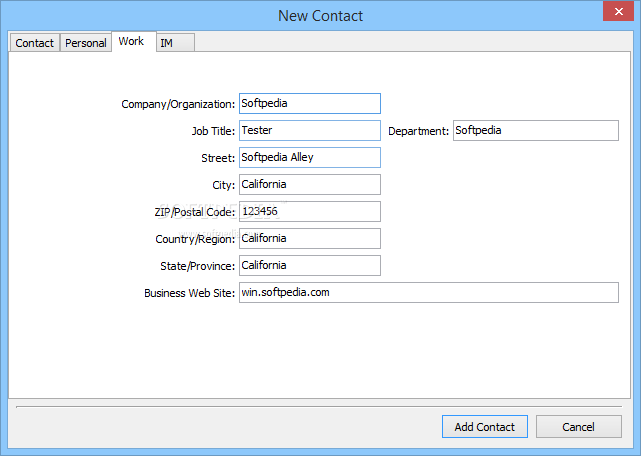Cancel the New Contact dialog
The width and height of the screenshot is (641, 456).
579,427
